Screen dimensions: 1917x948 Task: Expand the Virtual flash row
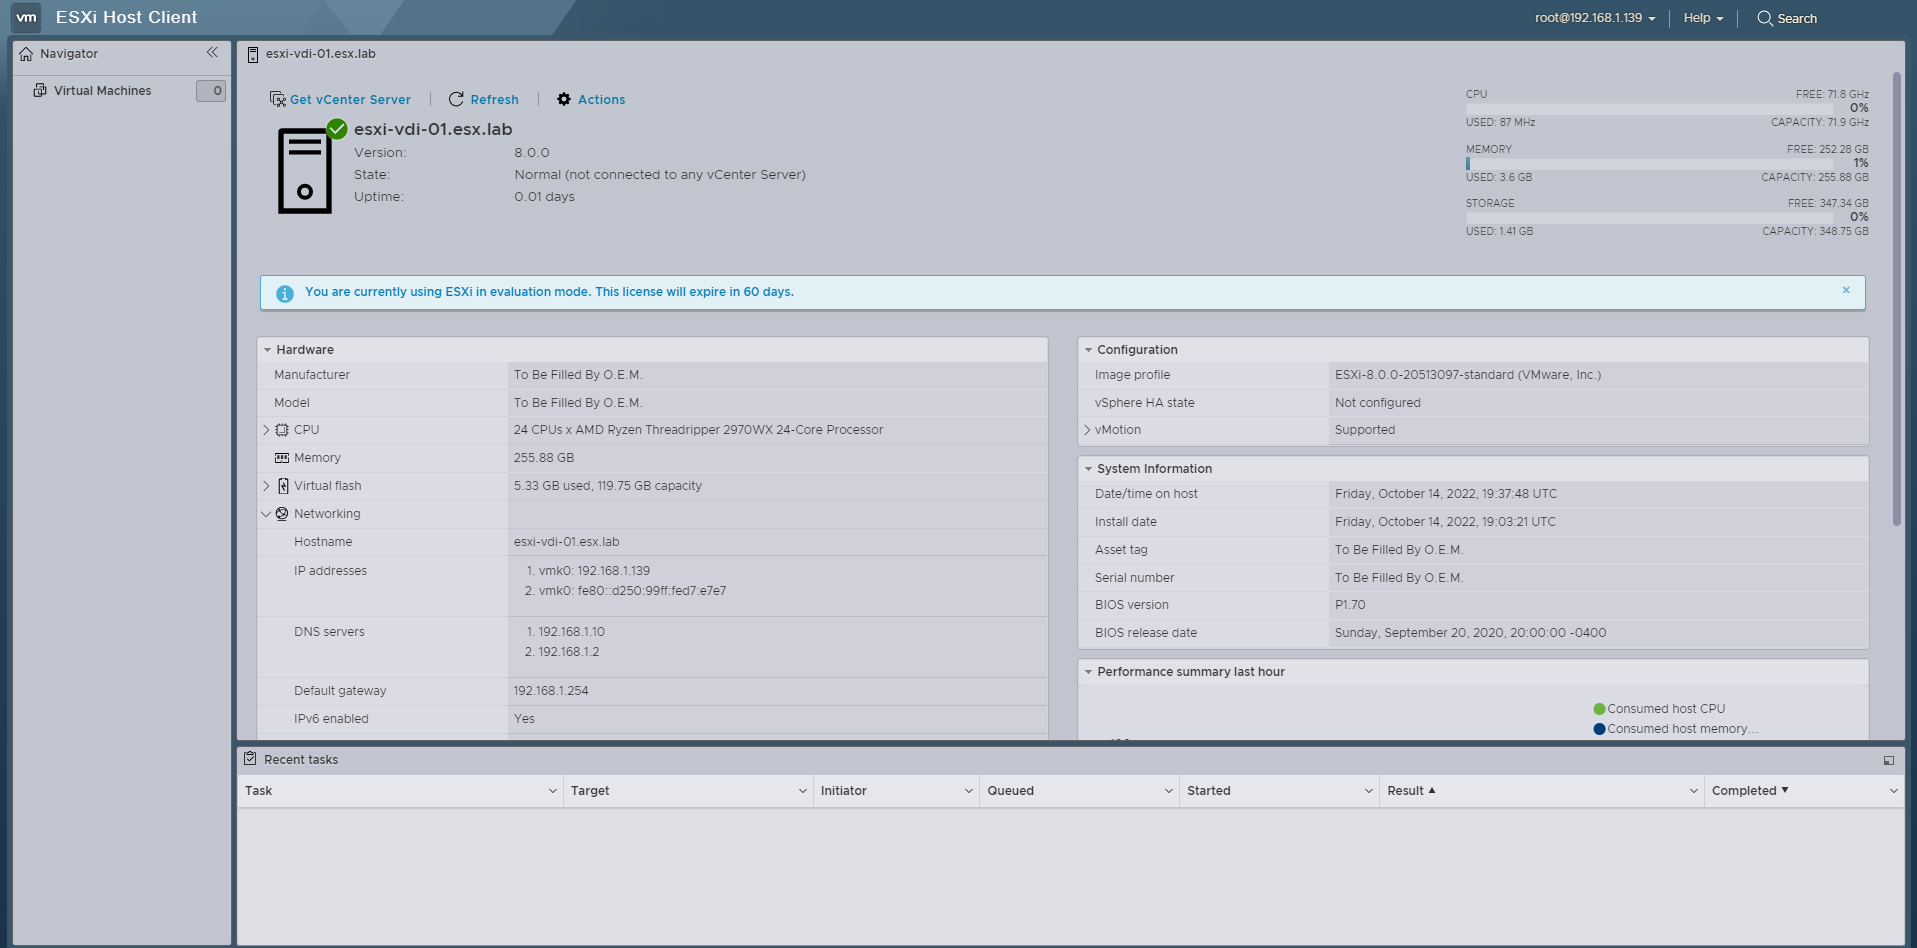pyautogui.click(x=266, y=486)
